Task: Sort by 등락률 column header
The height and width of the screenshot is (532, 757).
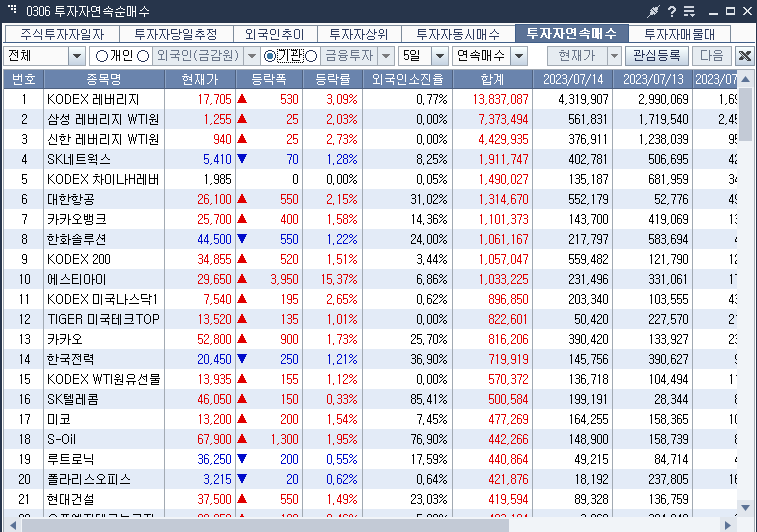Action: tap(333, 79)
